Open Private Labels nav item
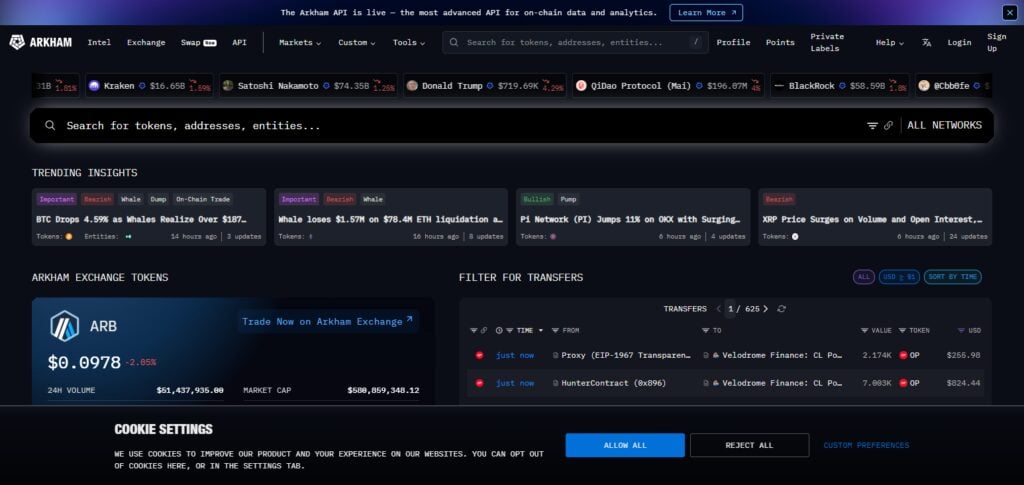Viewport: 1024px width, 485px height. [x=827, y=42]
